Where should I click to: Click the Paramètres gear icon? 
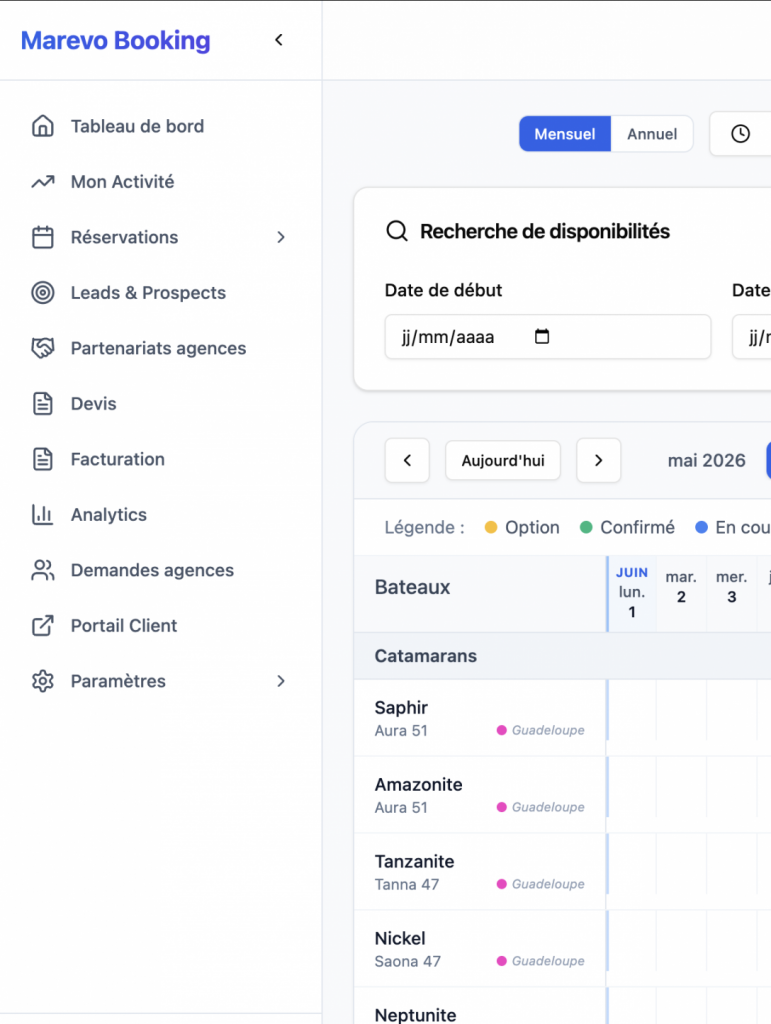42,681
